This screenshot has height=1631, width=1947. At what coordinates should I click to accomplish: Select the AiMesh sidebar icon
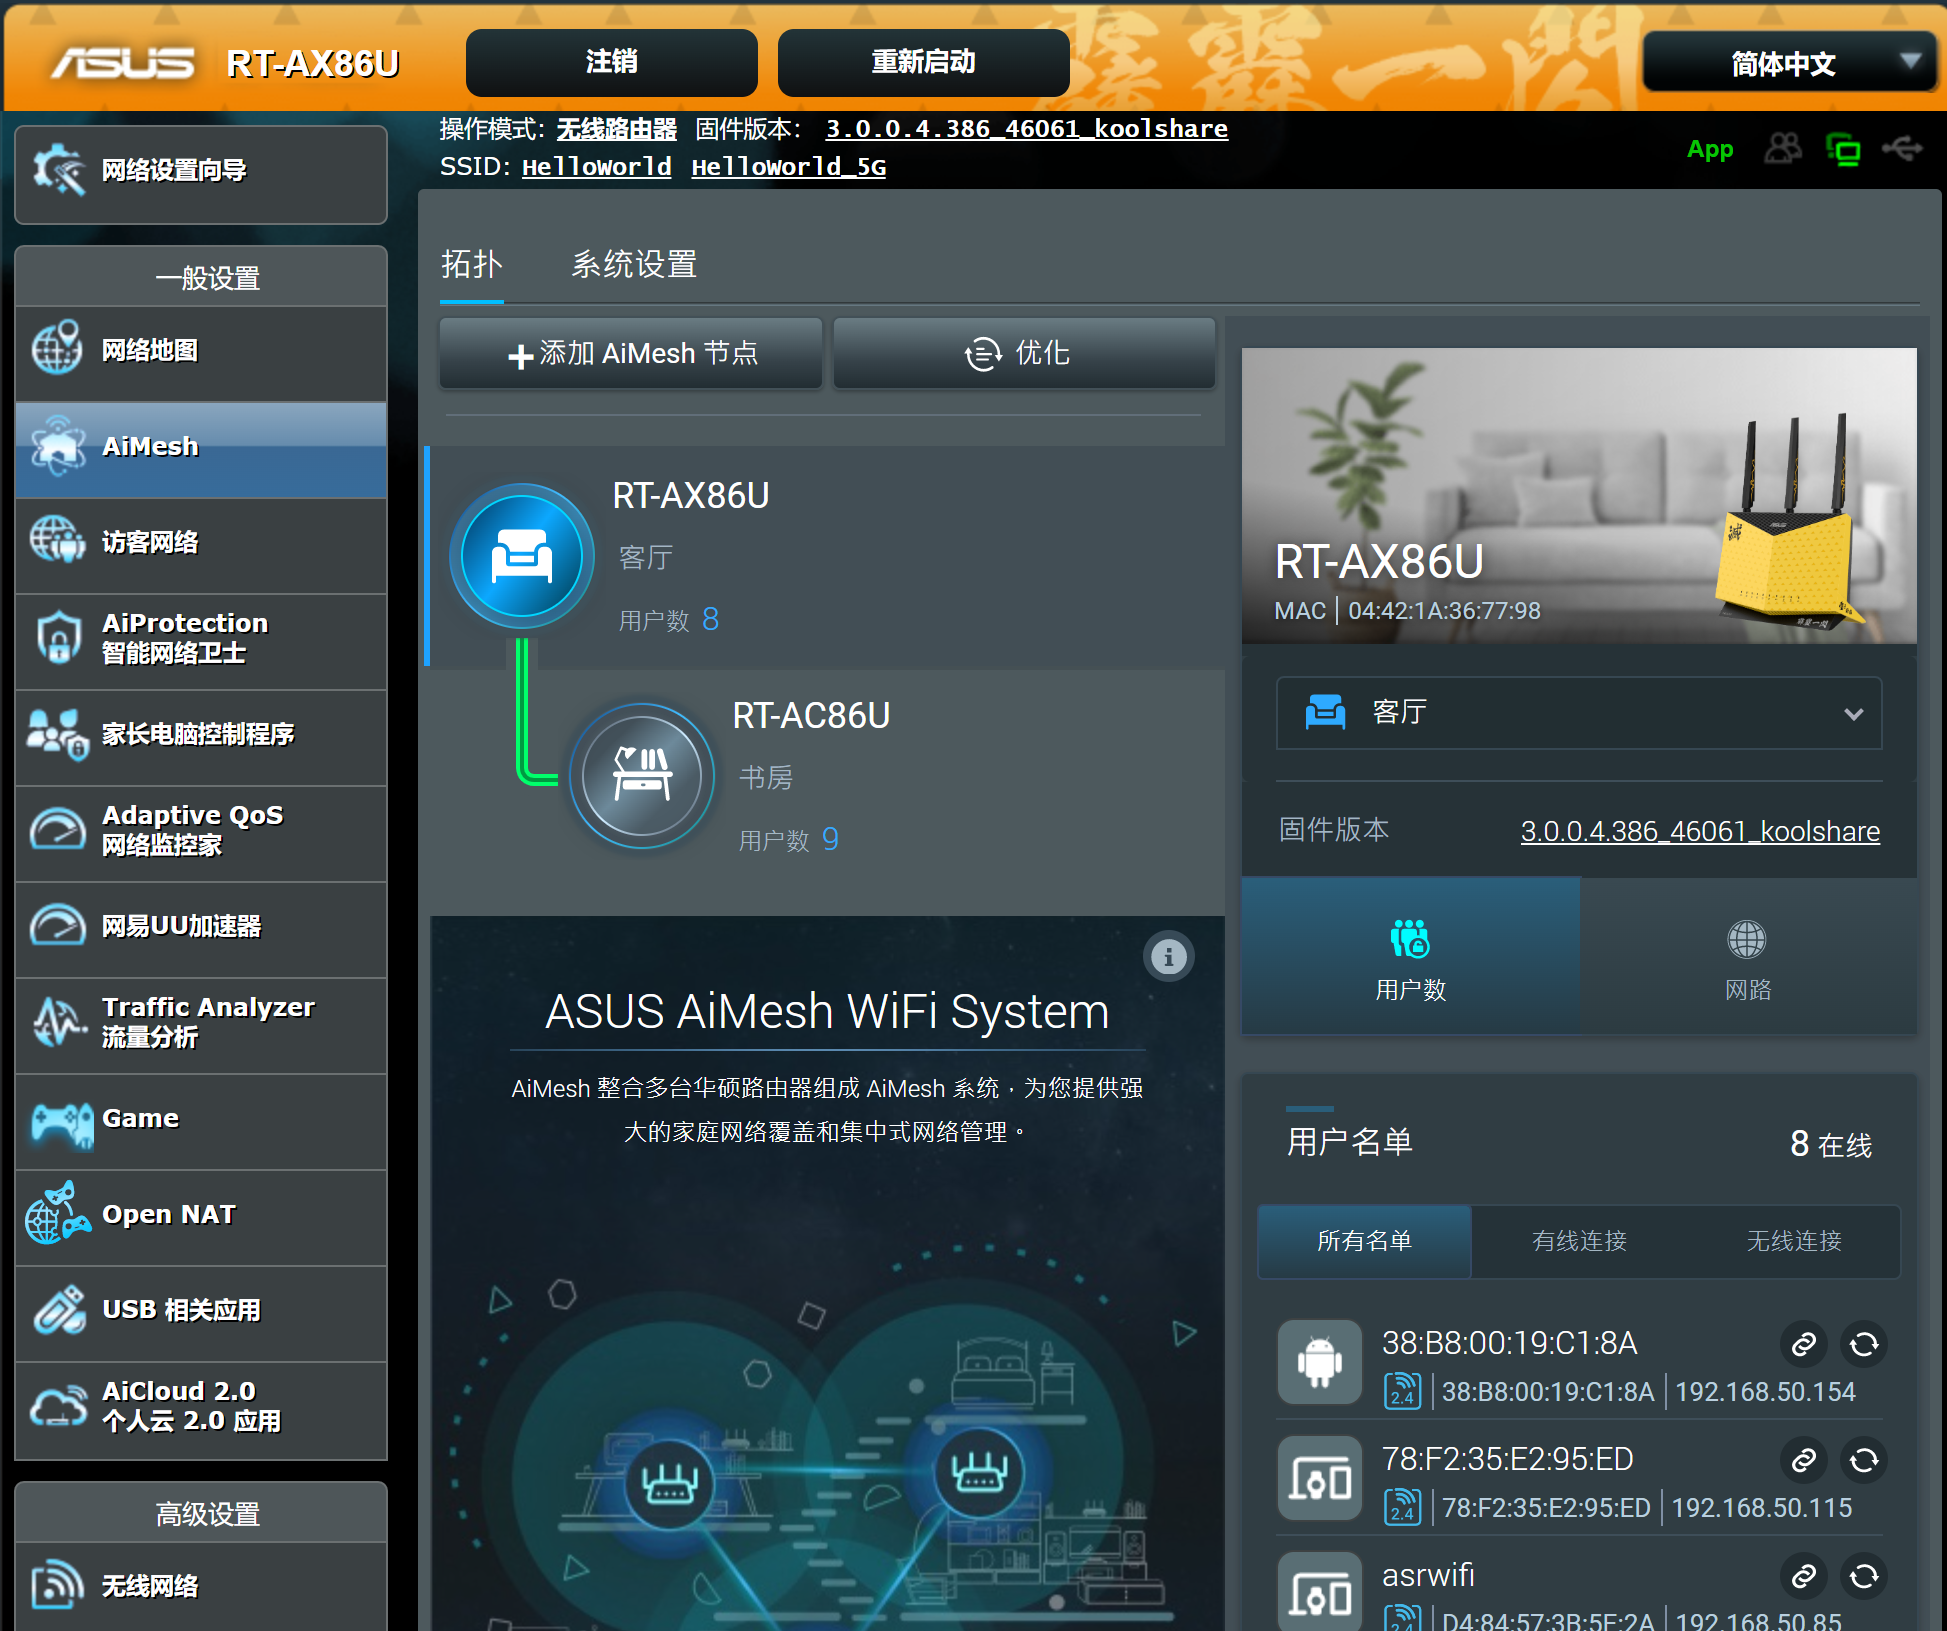click(x=58, y=446)
